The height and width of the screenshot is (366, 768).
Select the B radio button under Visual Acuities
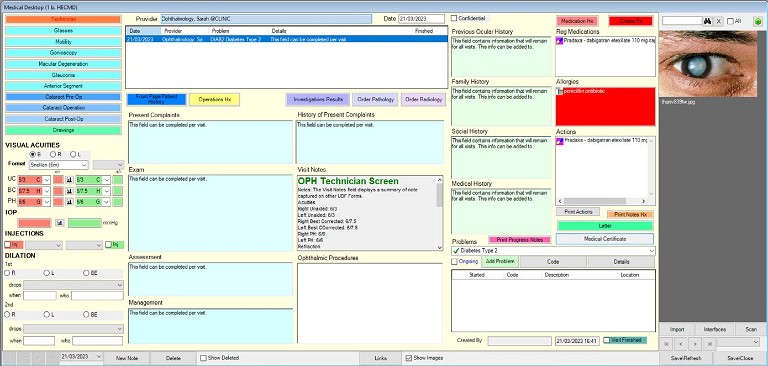coord(32,154)
